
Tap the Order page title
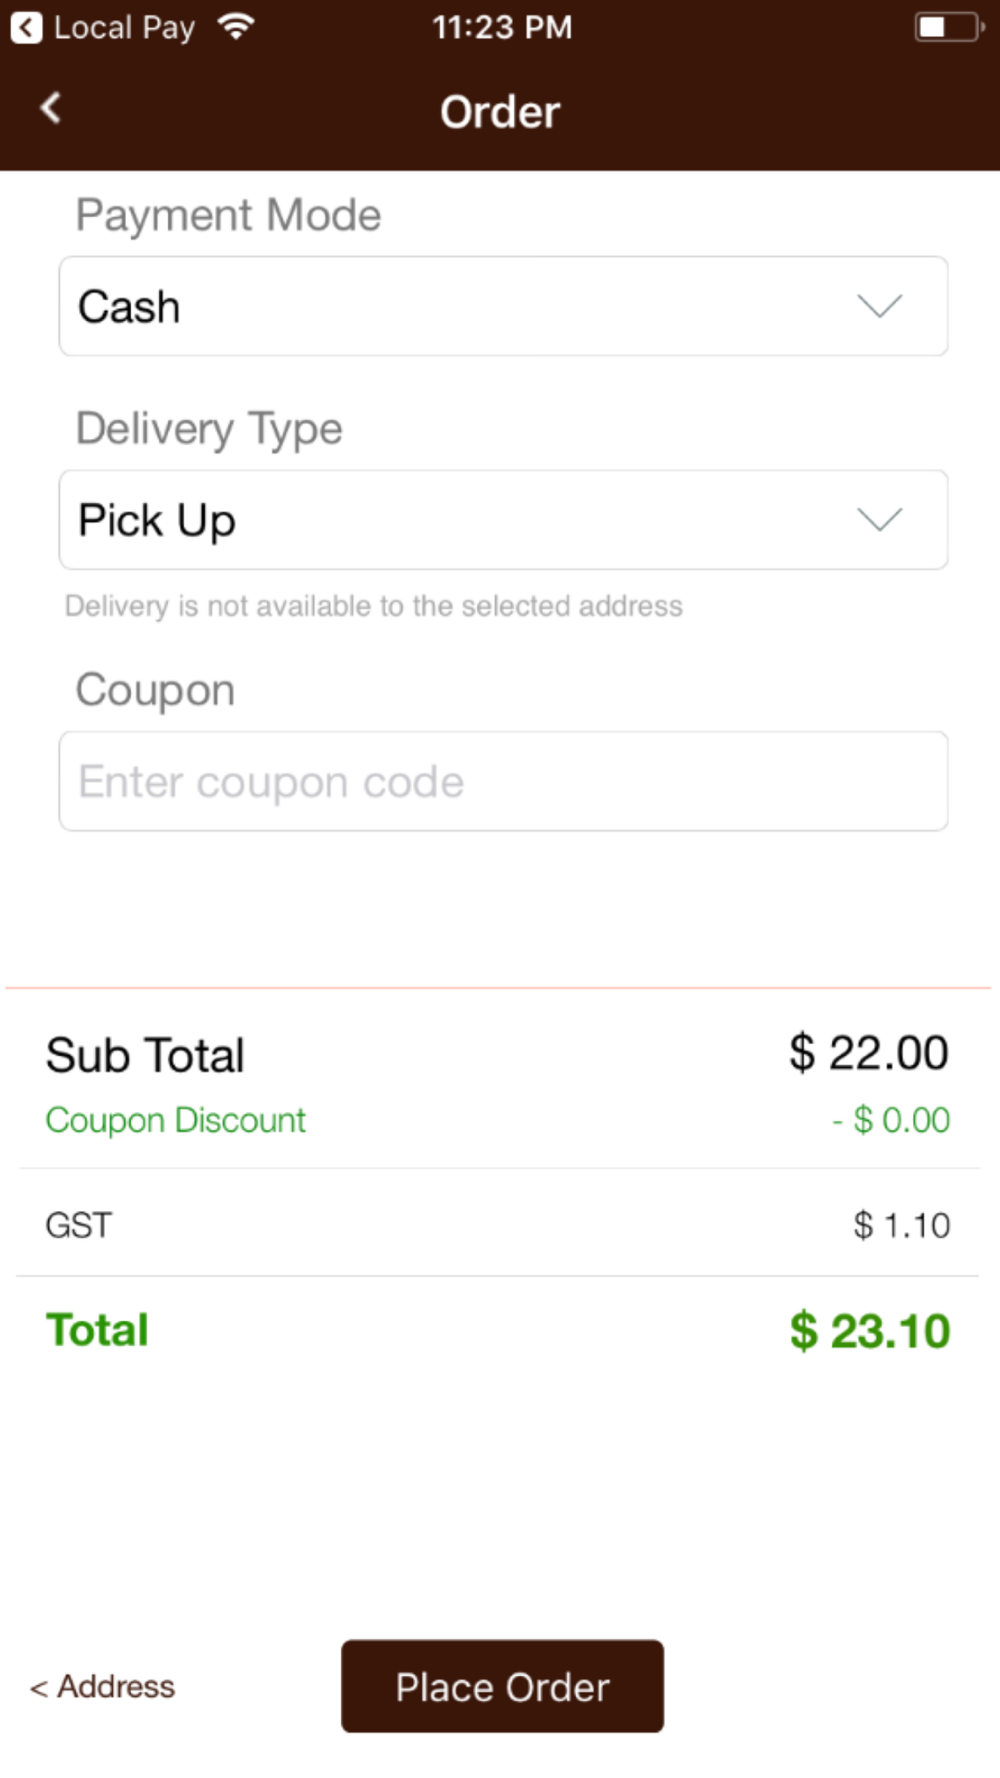point(500,112)
